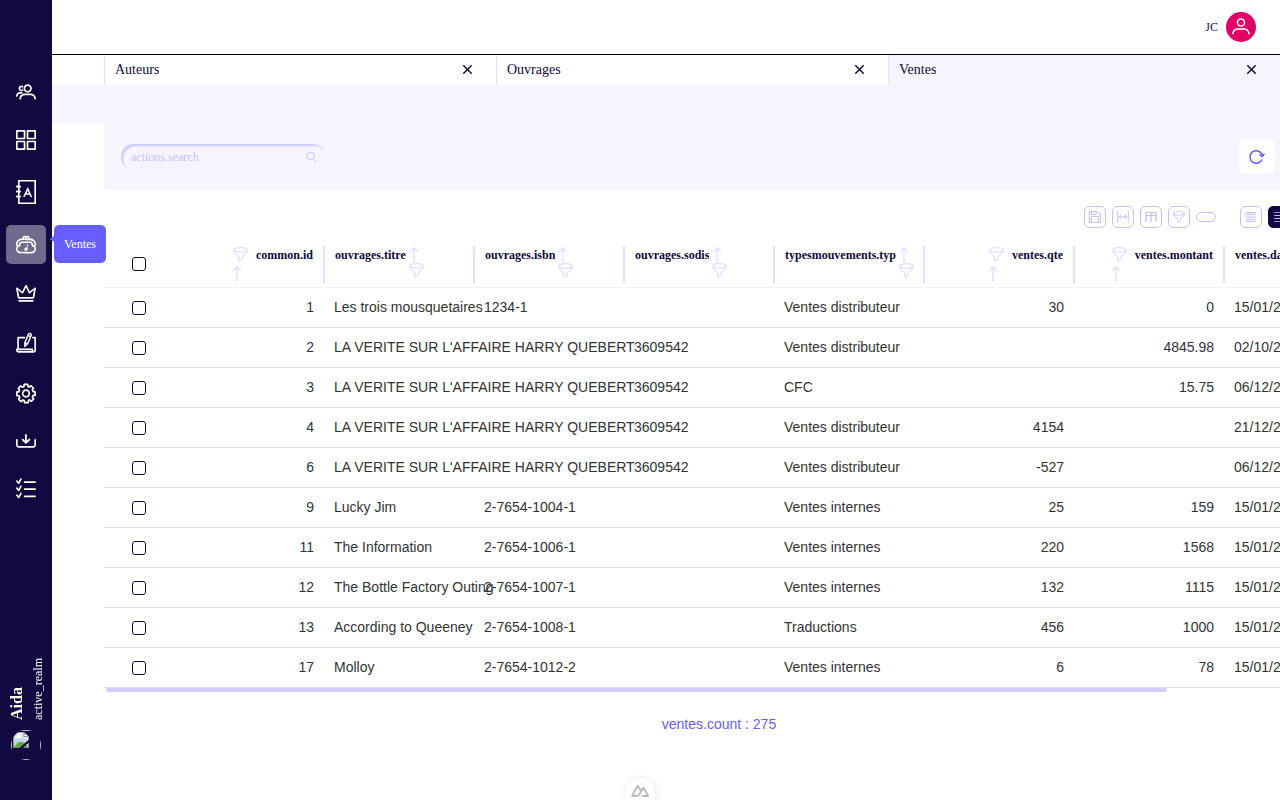Open the dashboard grid icon in sidebar
Image resolution: width=1280 pixels, height=800 pixels.
click(x=26, y=140)
